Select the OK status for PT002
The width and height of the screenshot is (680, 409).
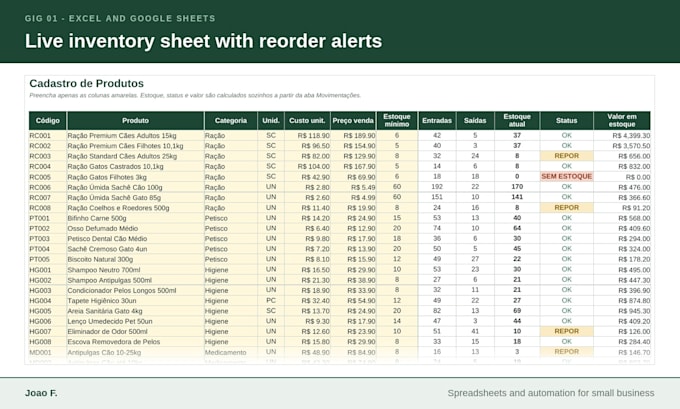point(566,228)
